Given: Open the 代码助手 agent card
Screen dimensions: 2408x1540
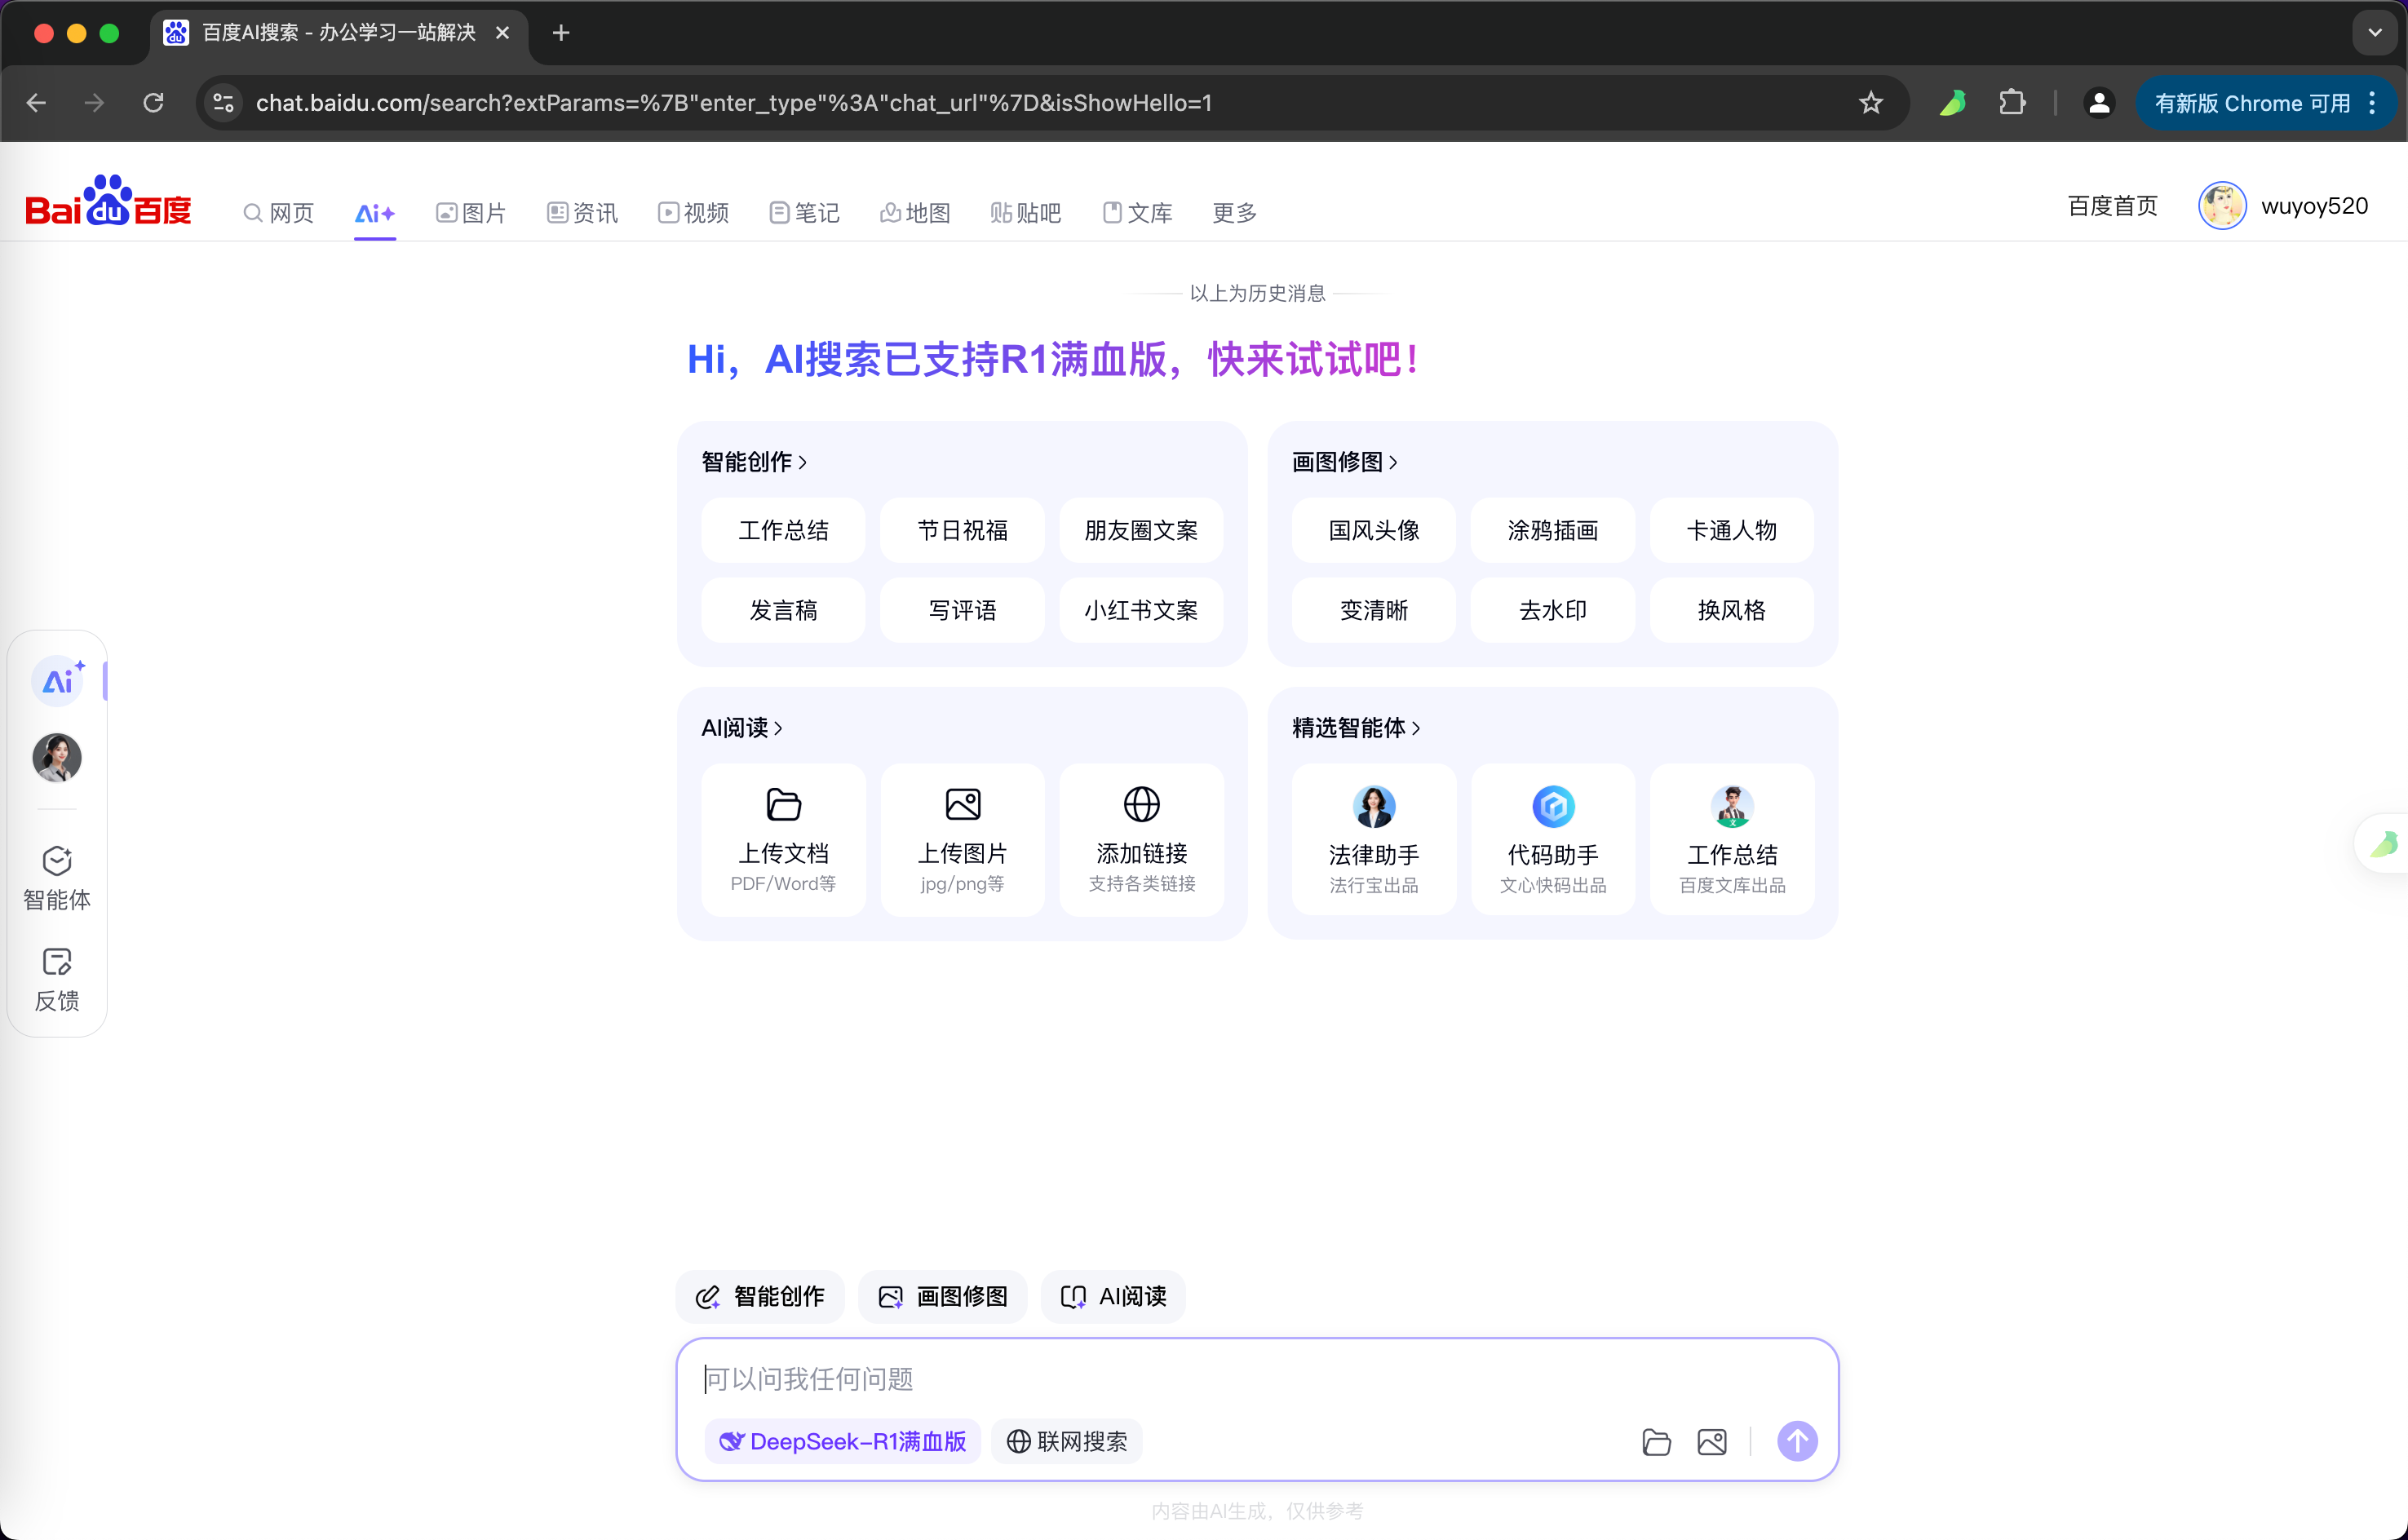Looking at the screenshot, I should coord(1552,838).
